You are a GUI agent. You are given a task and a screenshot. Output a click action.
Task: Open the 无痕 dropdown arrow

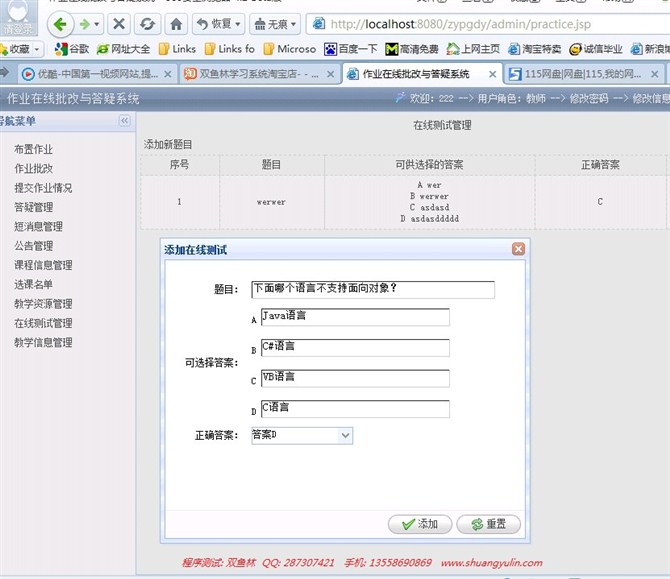coord(294,24)
